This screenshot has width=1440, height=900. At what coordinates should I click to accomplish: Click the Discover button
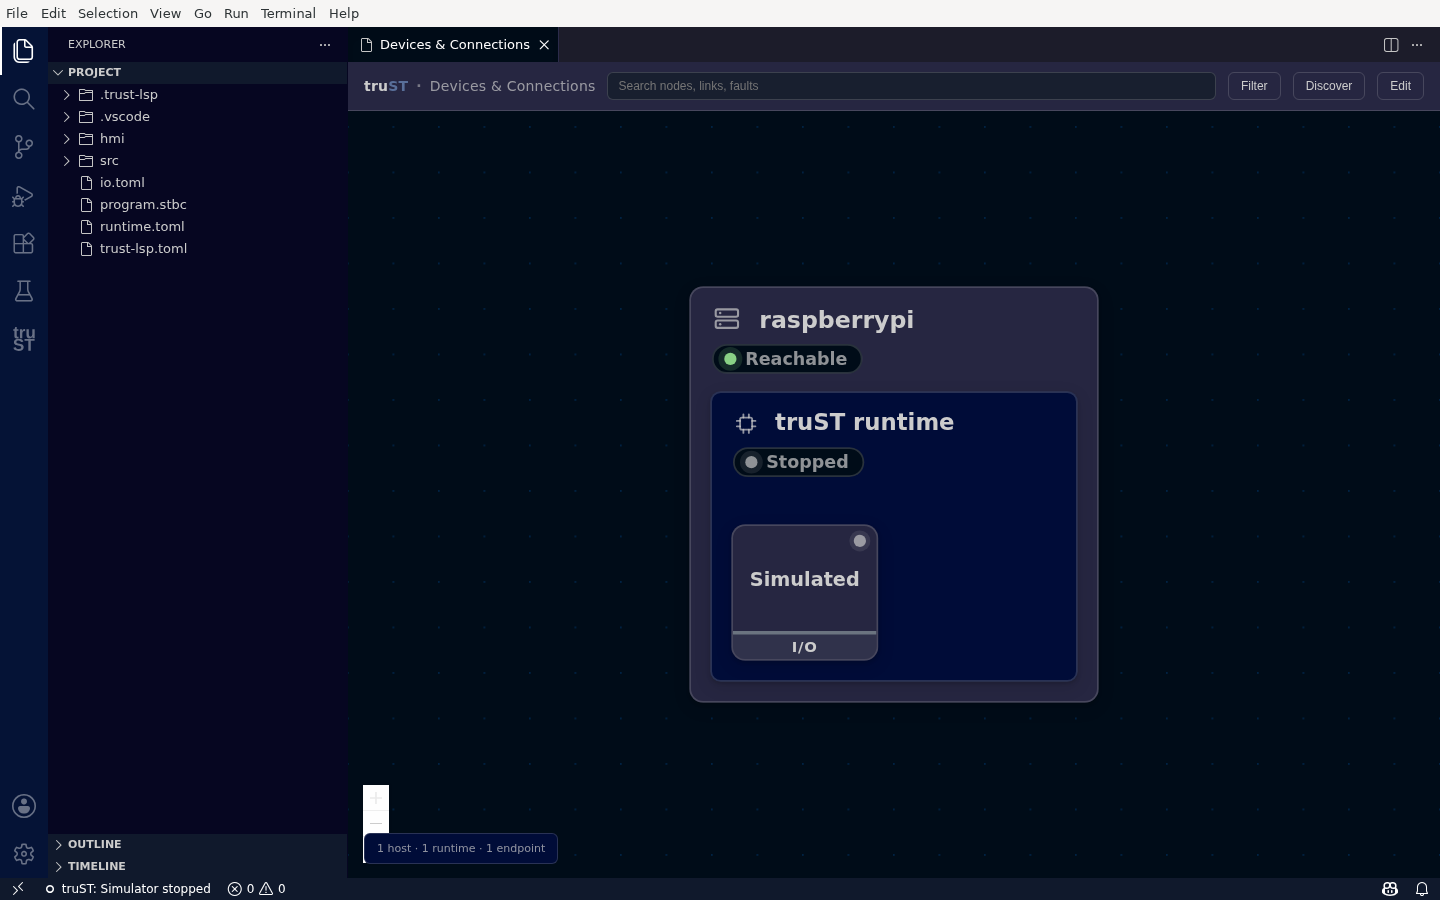pyautogui.click(x=1328, y=86)
